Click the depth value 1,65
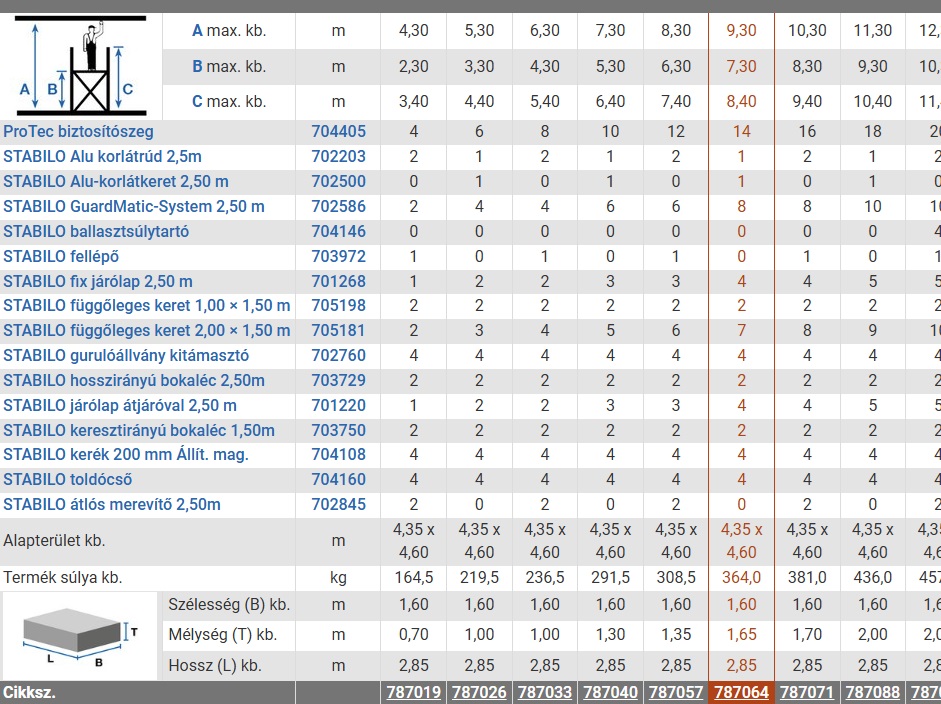941x704 pixels. (742, 634)
